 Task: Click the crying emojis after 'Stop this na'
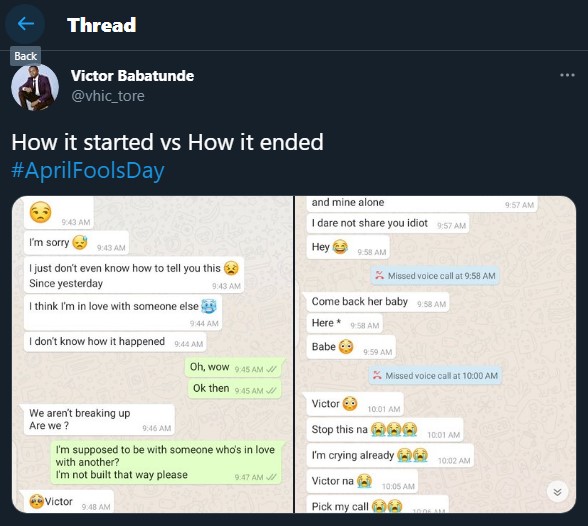(x=394, y=429)
